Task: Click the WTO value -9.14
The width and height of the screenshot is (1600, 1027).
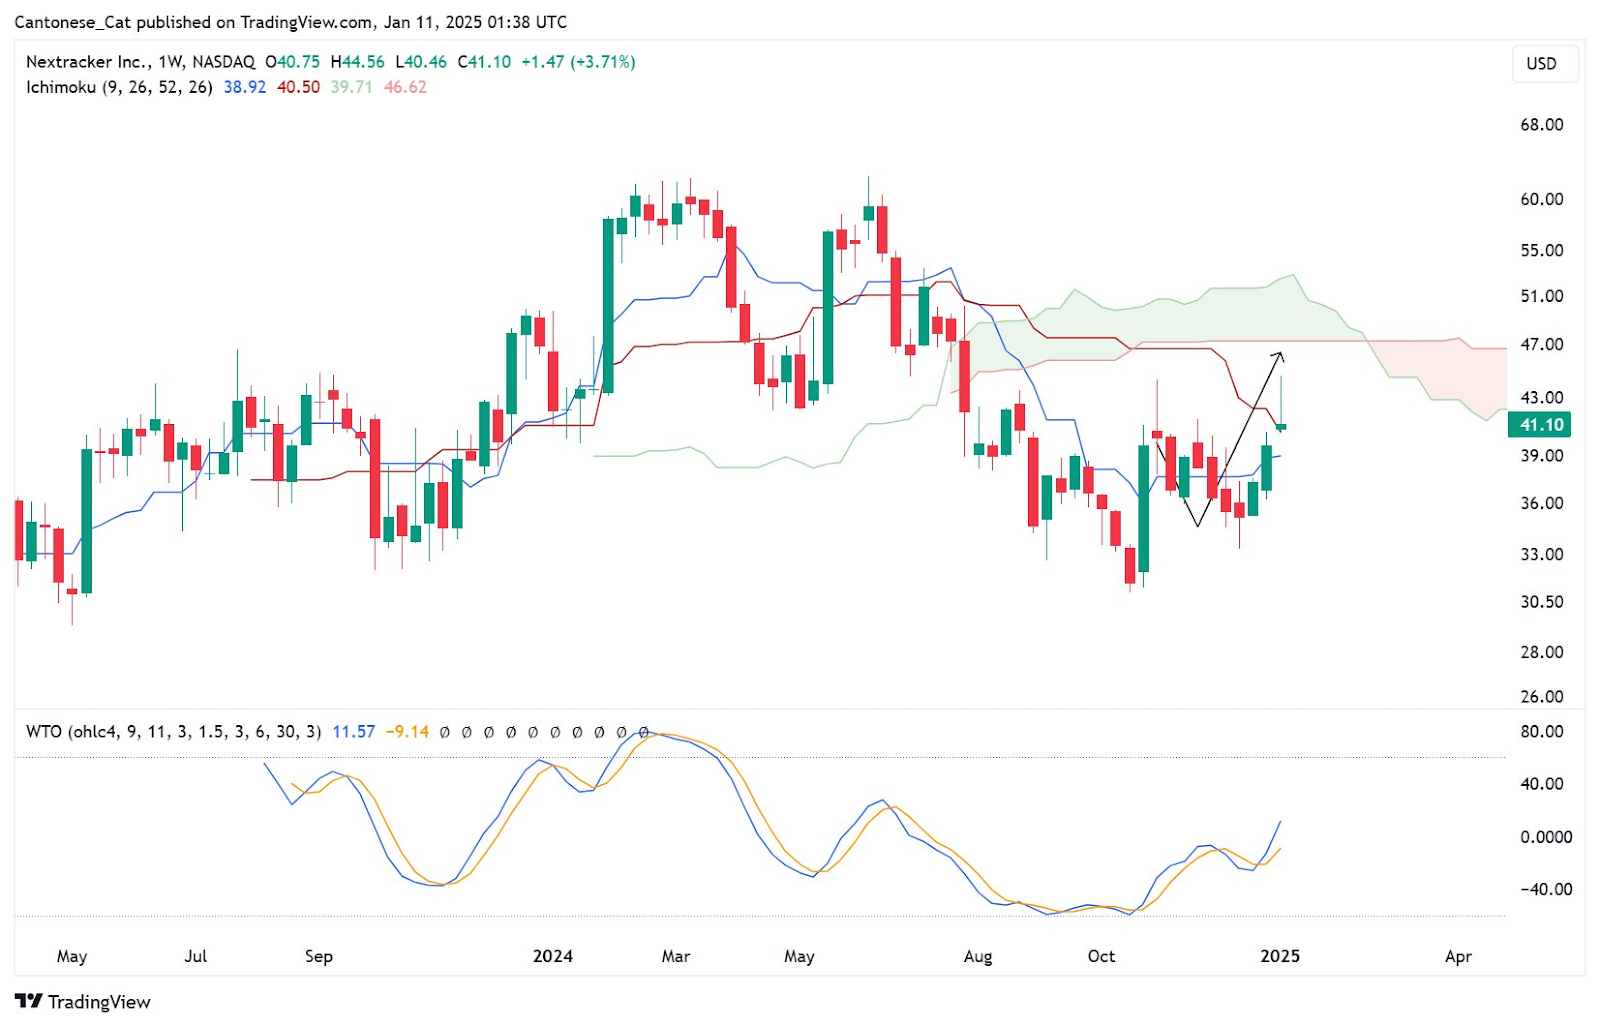Action: click(x=407, y=731)
